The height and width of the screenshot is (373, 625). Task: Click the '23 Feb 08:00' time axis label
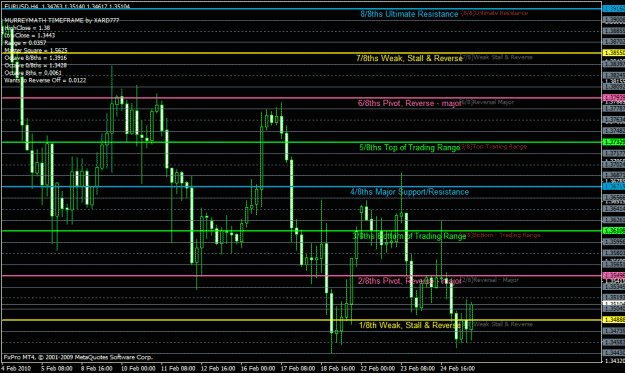coord(418,368)
